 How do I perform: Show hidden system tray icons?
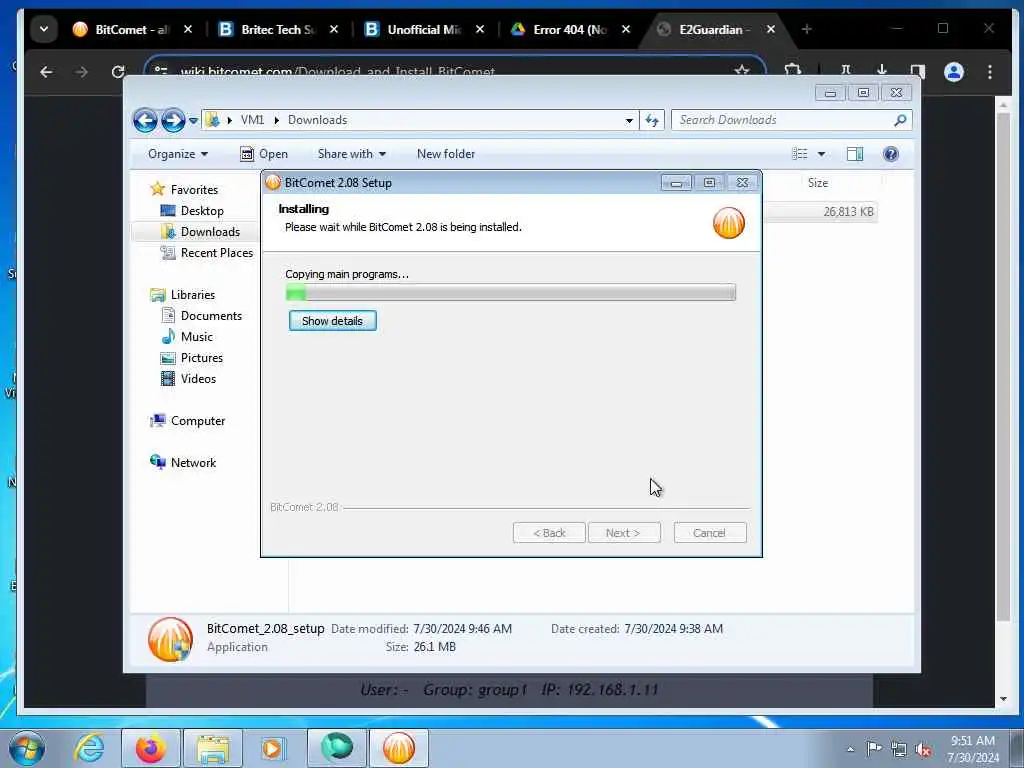coord(850,749)
